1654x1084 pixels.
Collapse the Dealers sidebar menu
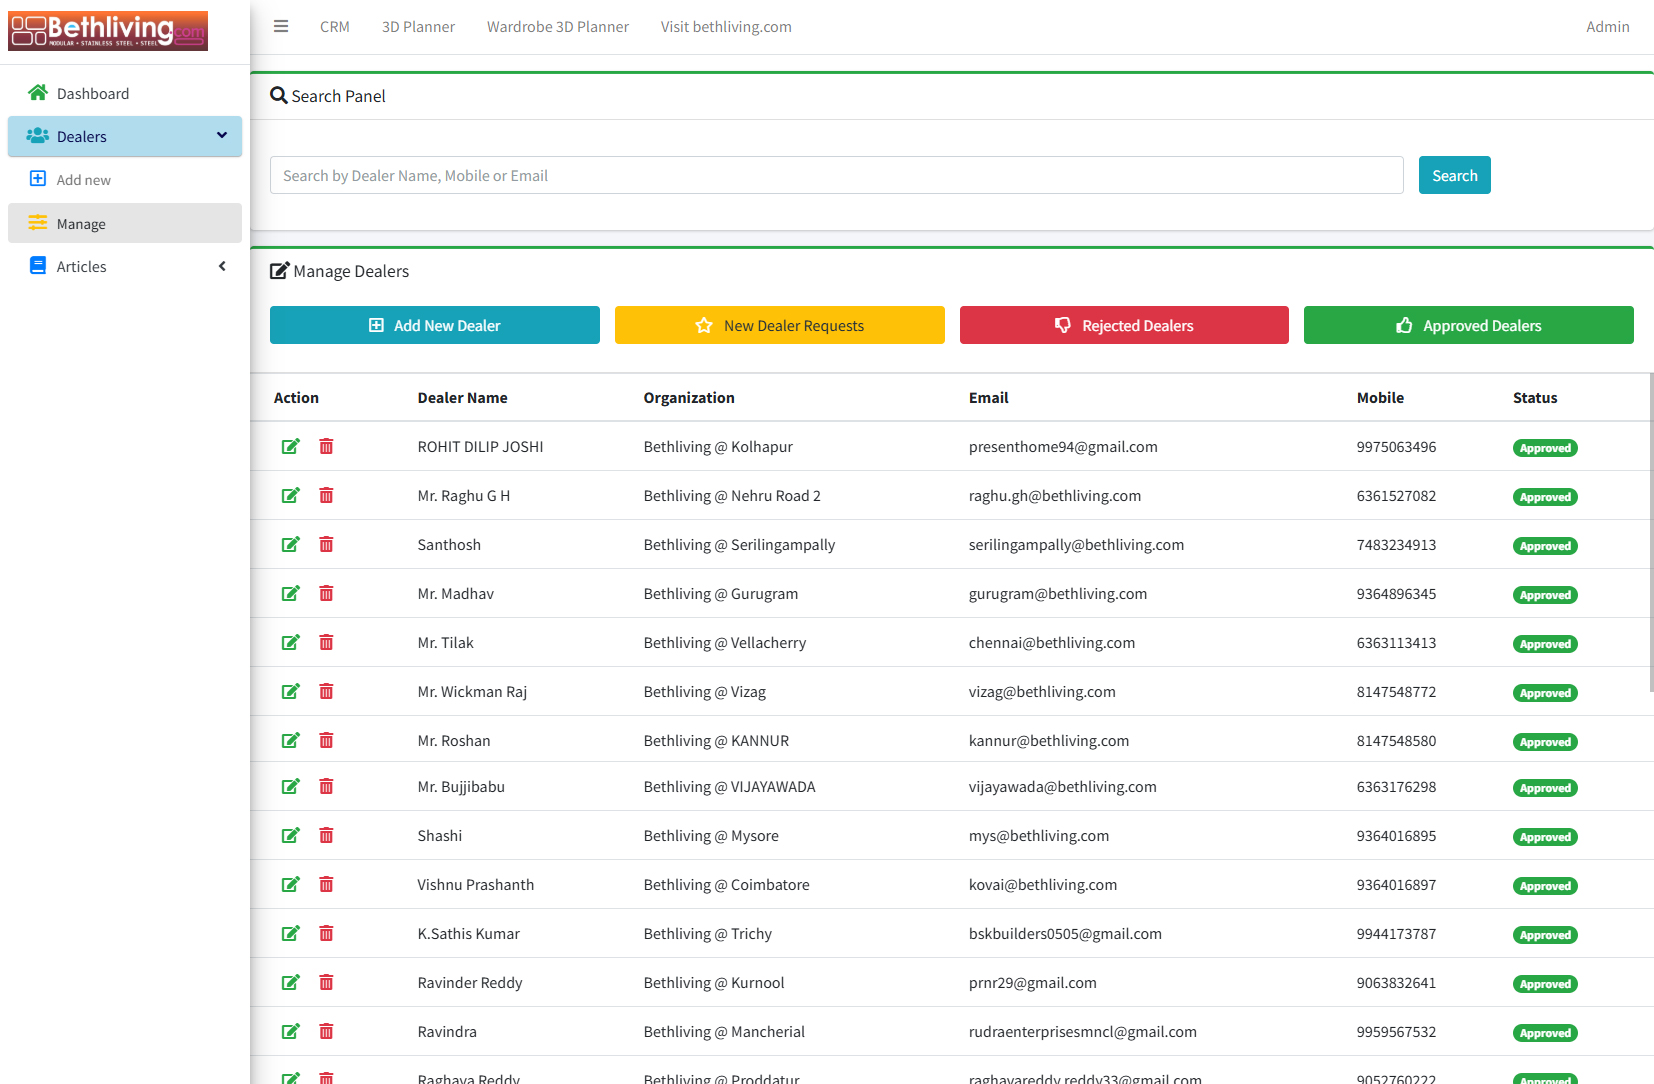pos(125,137)
